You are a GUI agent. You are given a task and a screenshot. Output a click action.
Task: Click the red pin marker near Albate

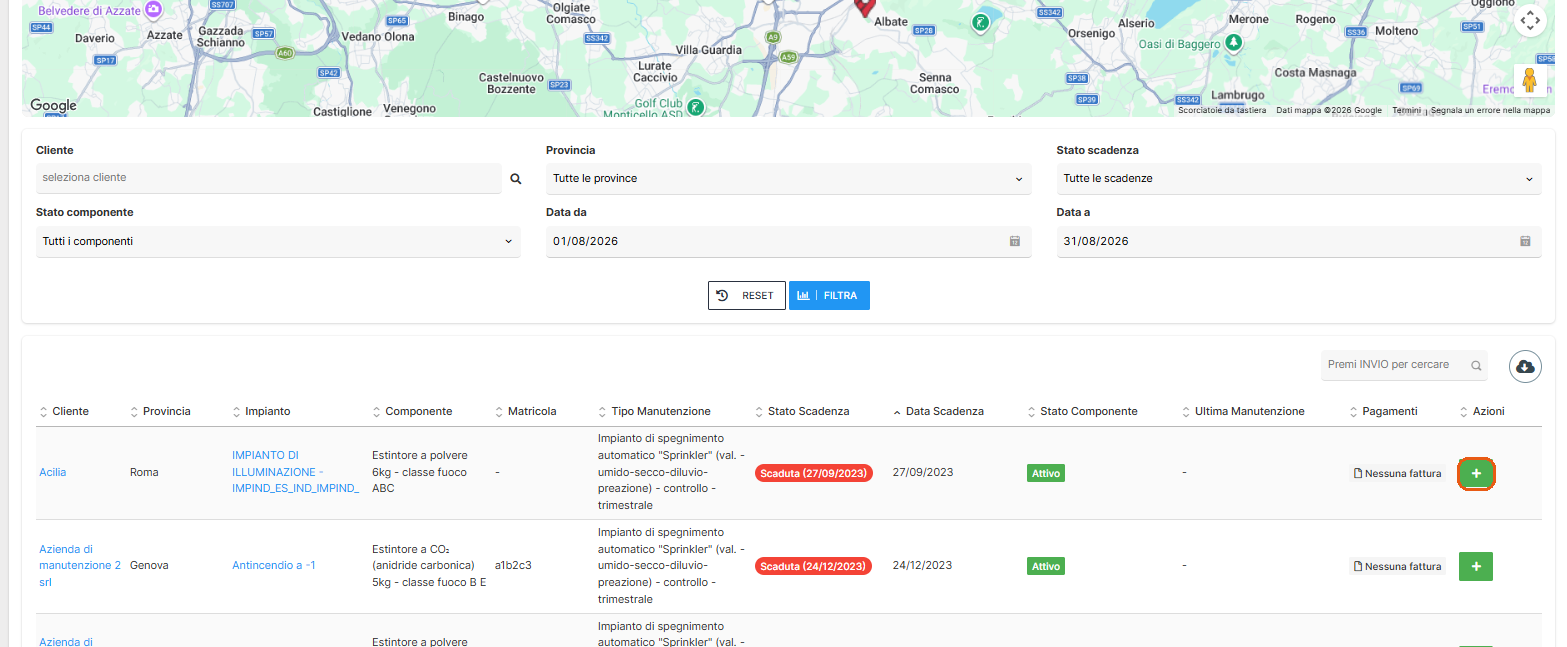(865, 7)
